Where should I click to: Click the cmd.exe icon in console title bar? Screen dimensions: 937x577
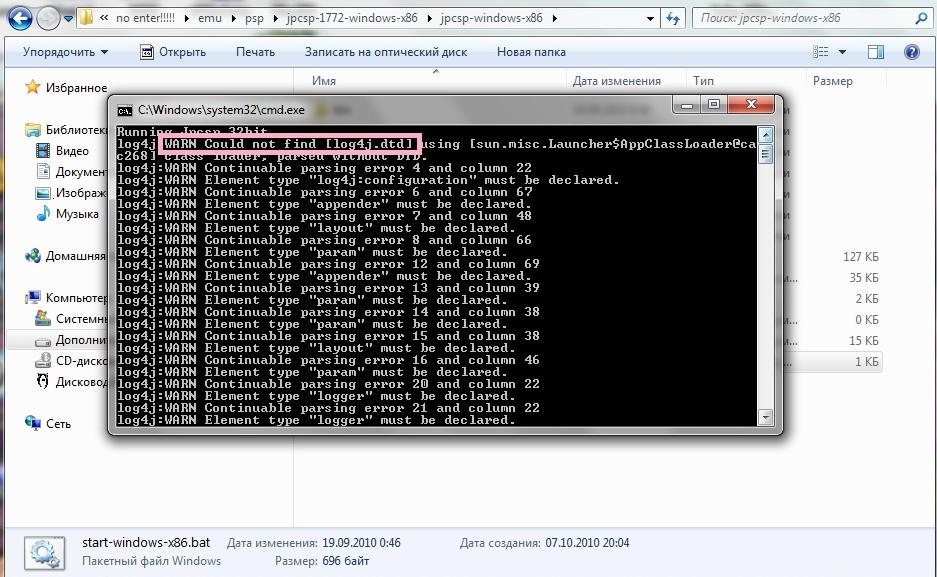125,111
